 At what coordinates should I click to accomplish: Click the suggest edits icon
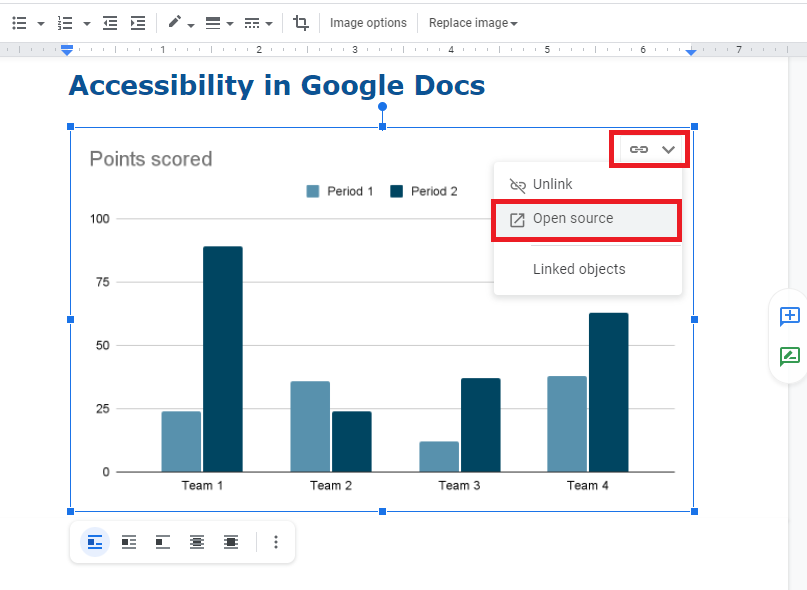pos(789,356)
